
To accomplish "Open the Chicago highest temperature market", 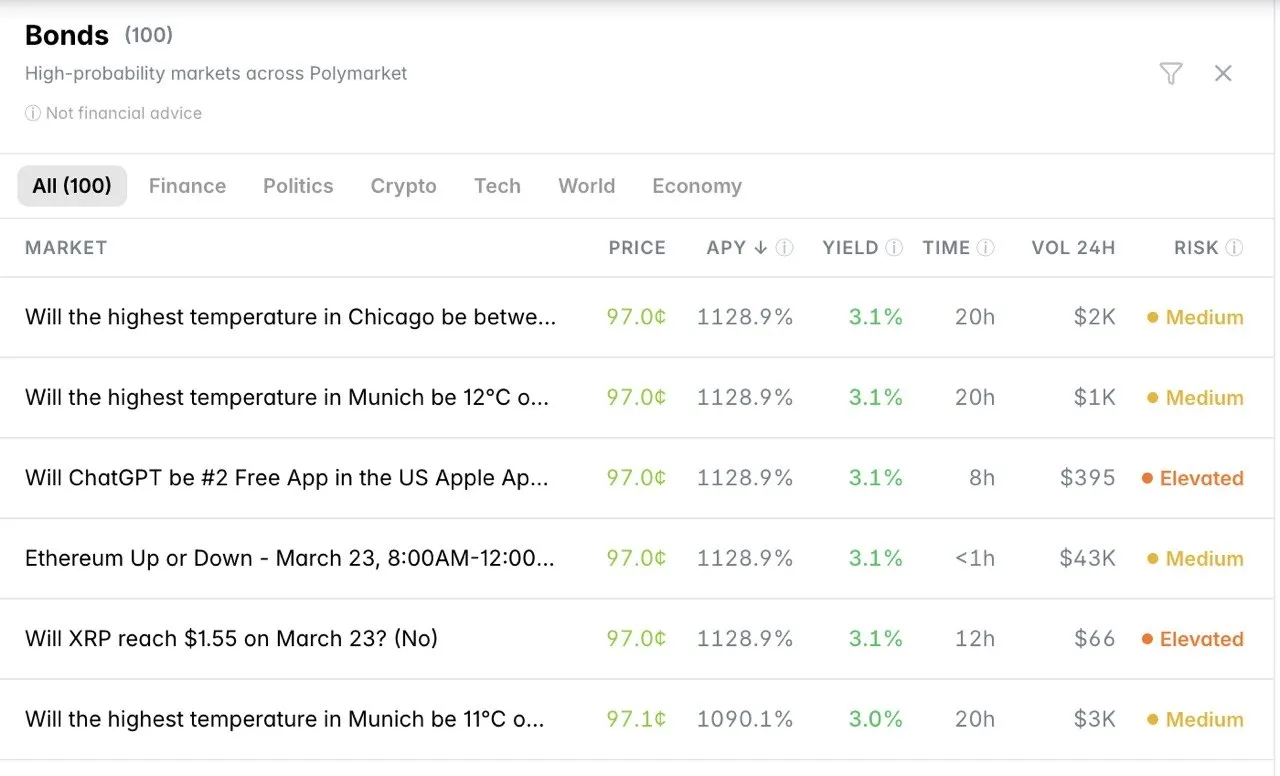I will [290, 317].
